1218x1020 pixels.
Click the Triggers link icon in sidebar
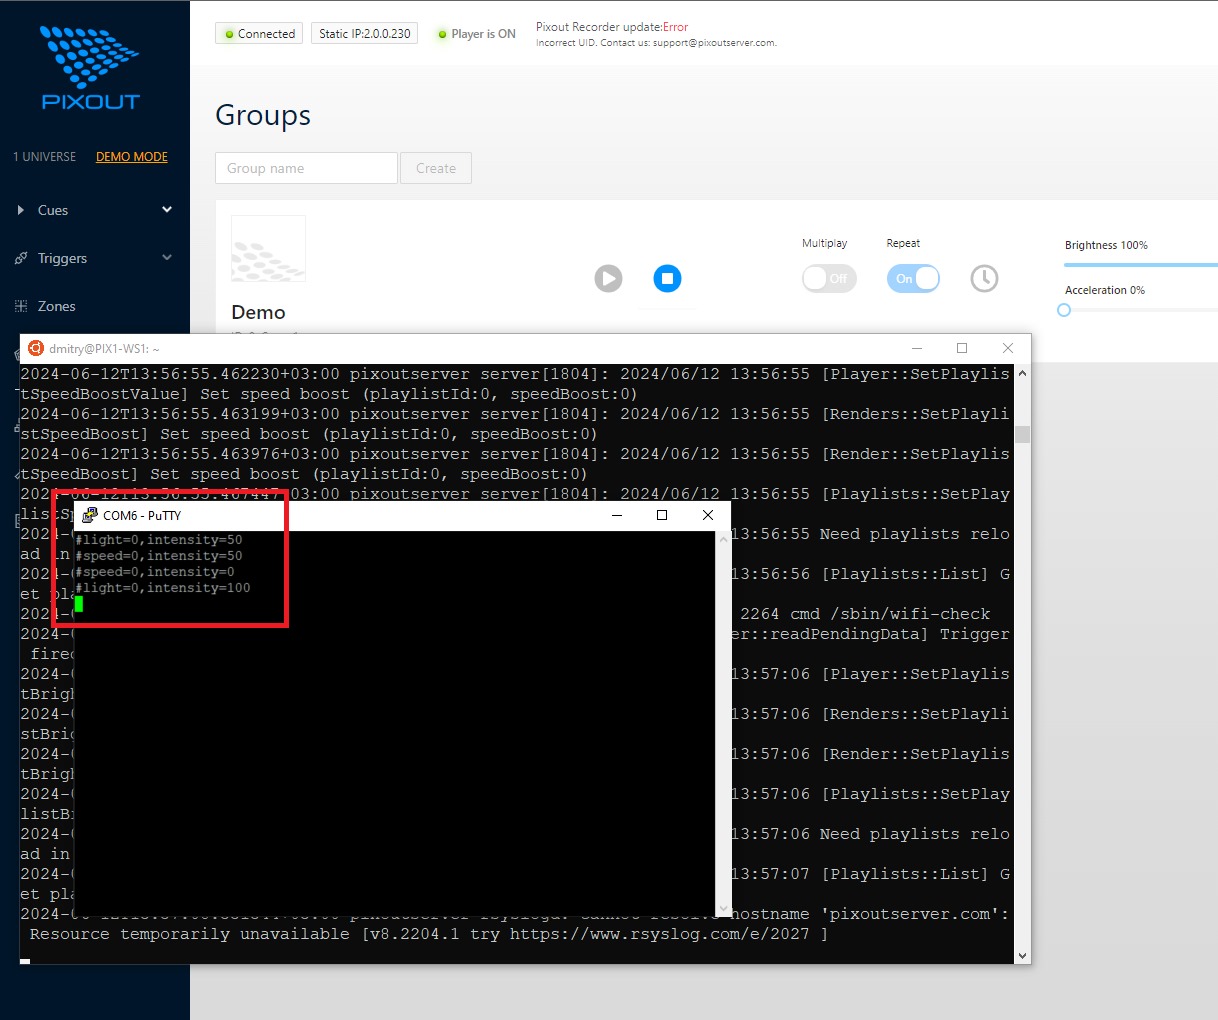click(21, 258)
